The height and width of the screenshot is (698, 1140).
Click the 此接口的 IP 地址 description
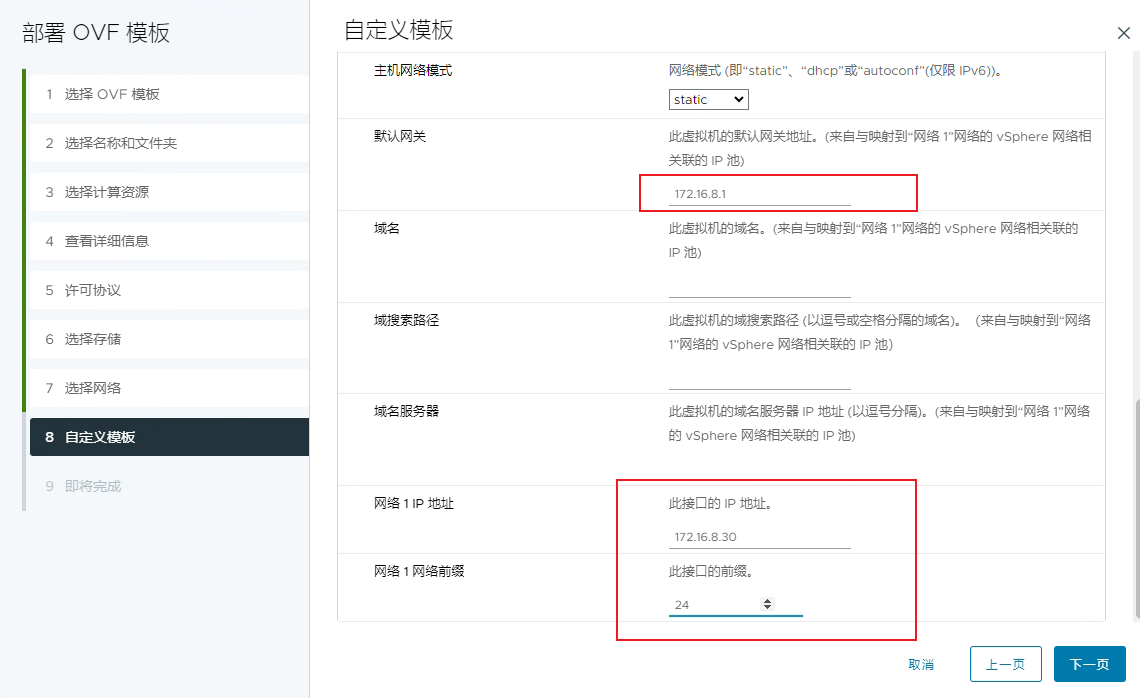[720, 503]
